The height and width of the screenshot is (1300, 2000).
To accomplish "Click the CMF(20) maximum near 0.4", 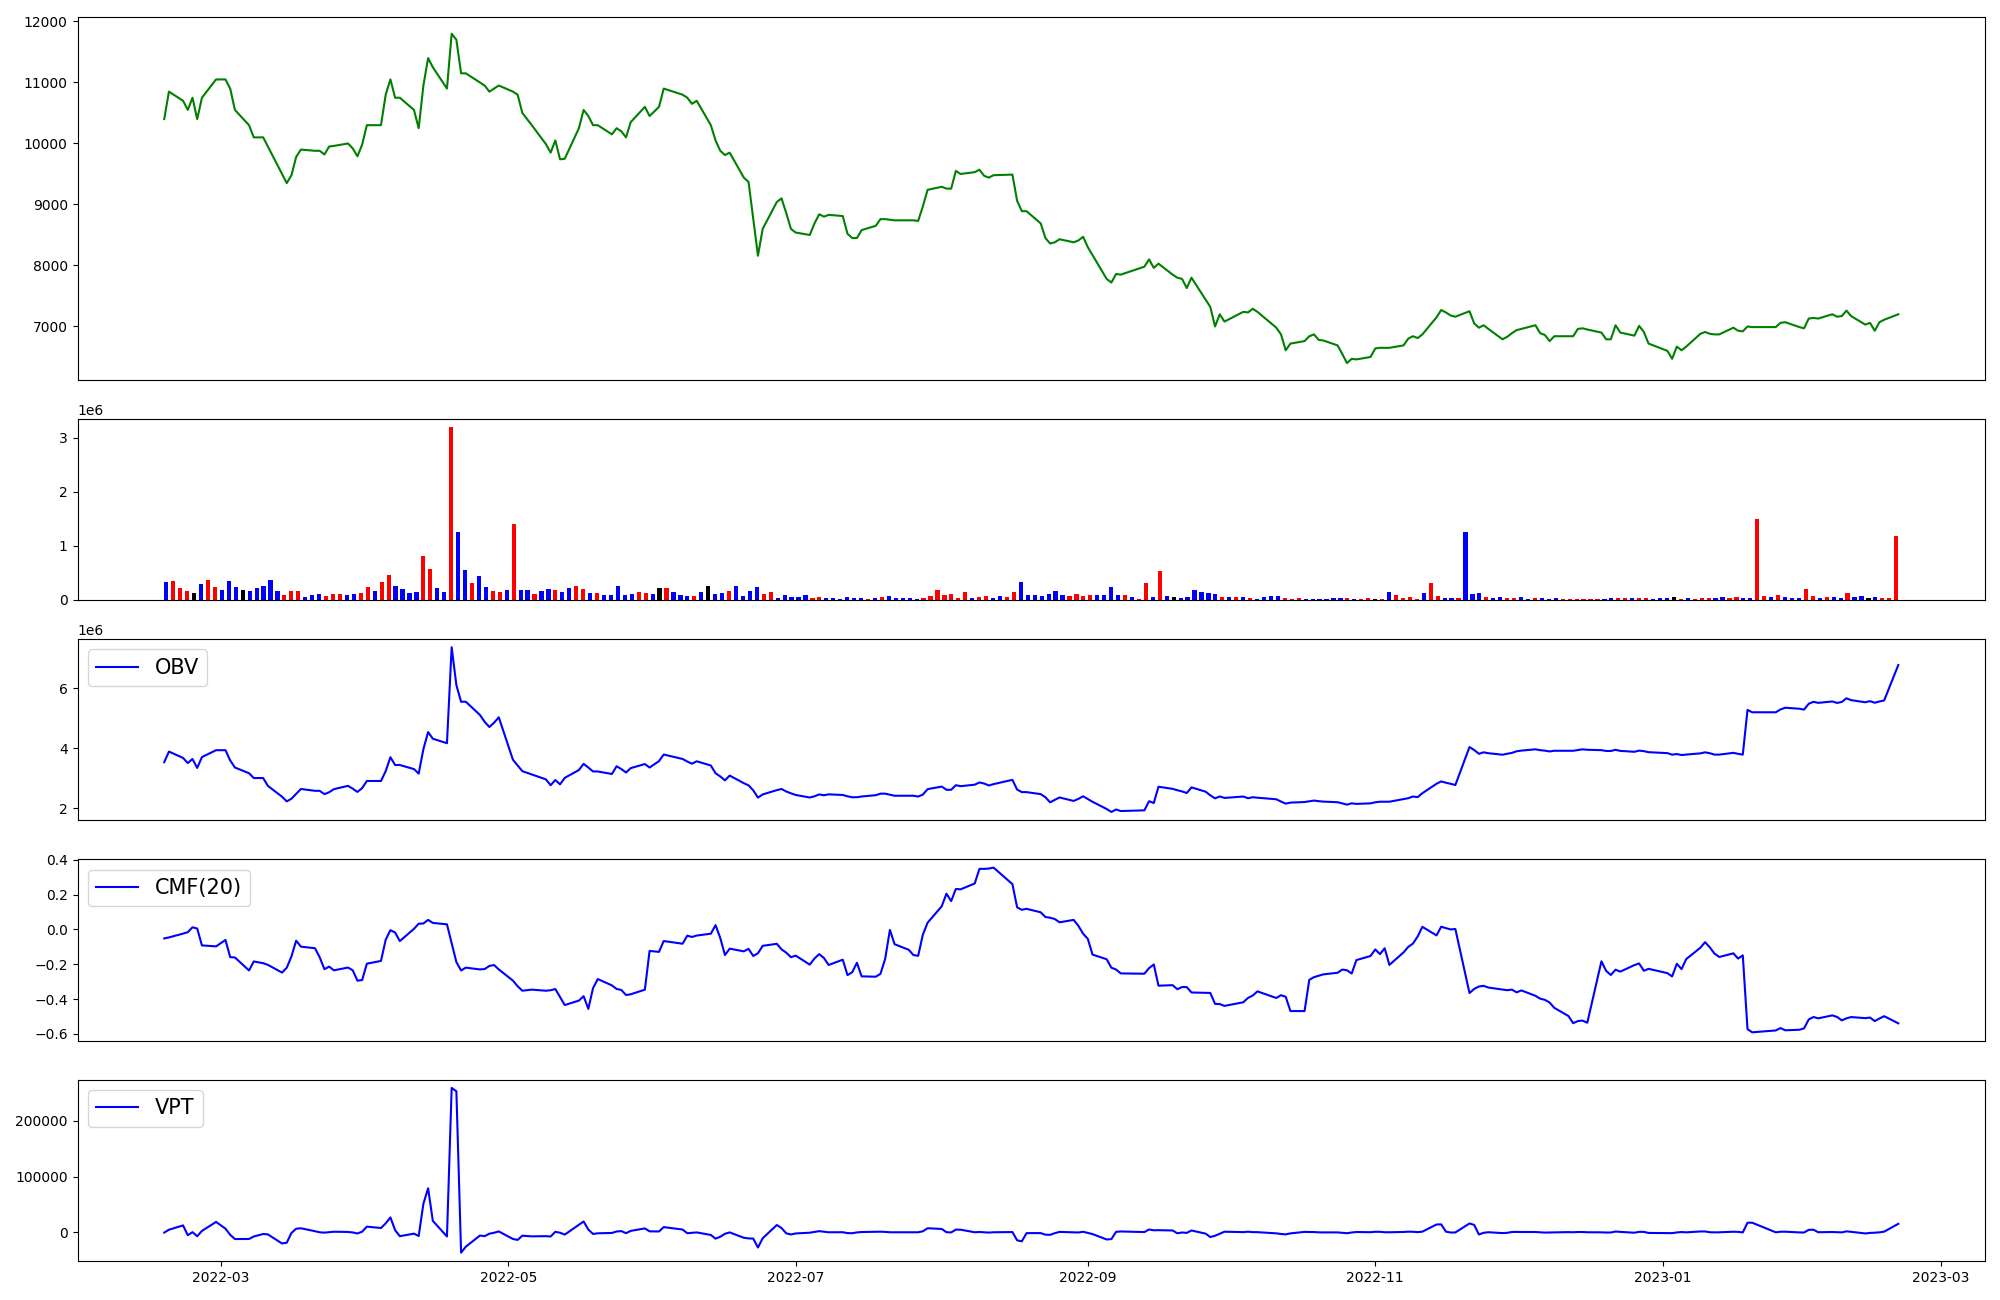I will [993, 868].
